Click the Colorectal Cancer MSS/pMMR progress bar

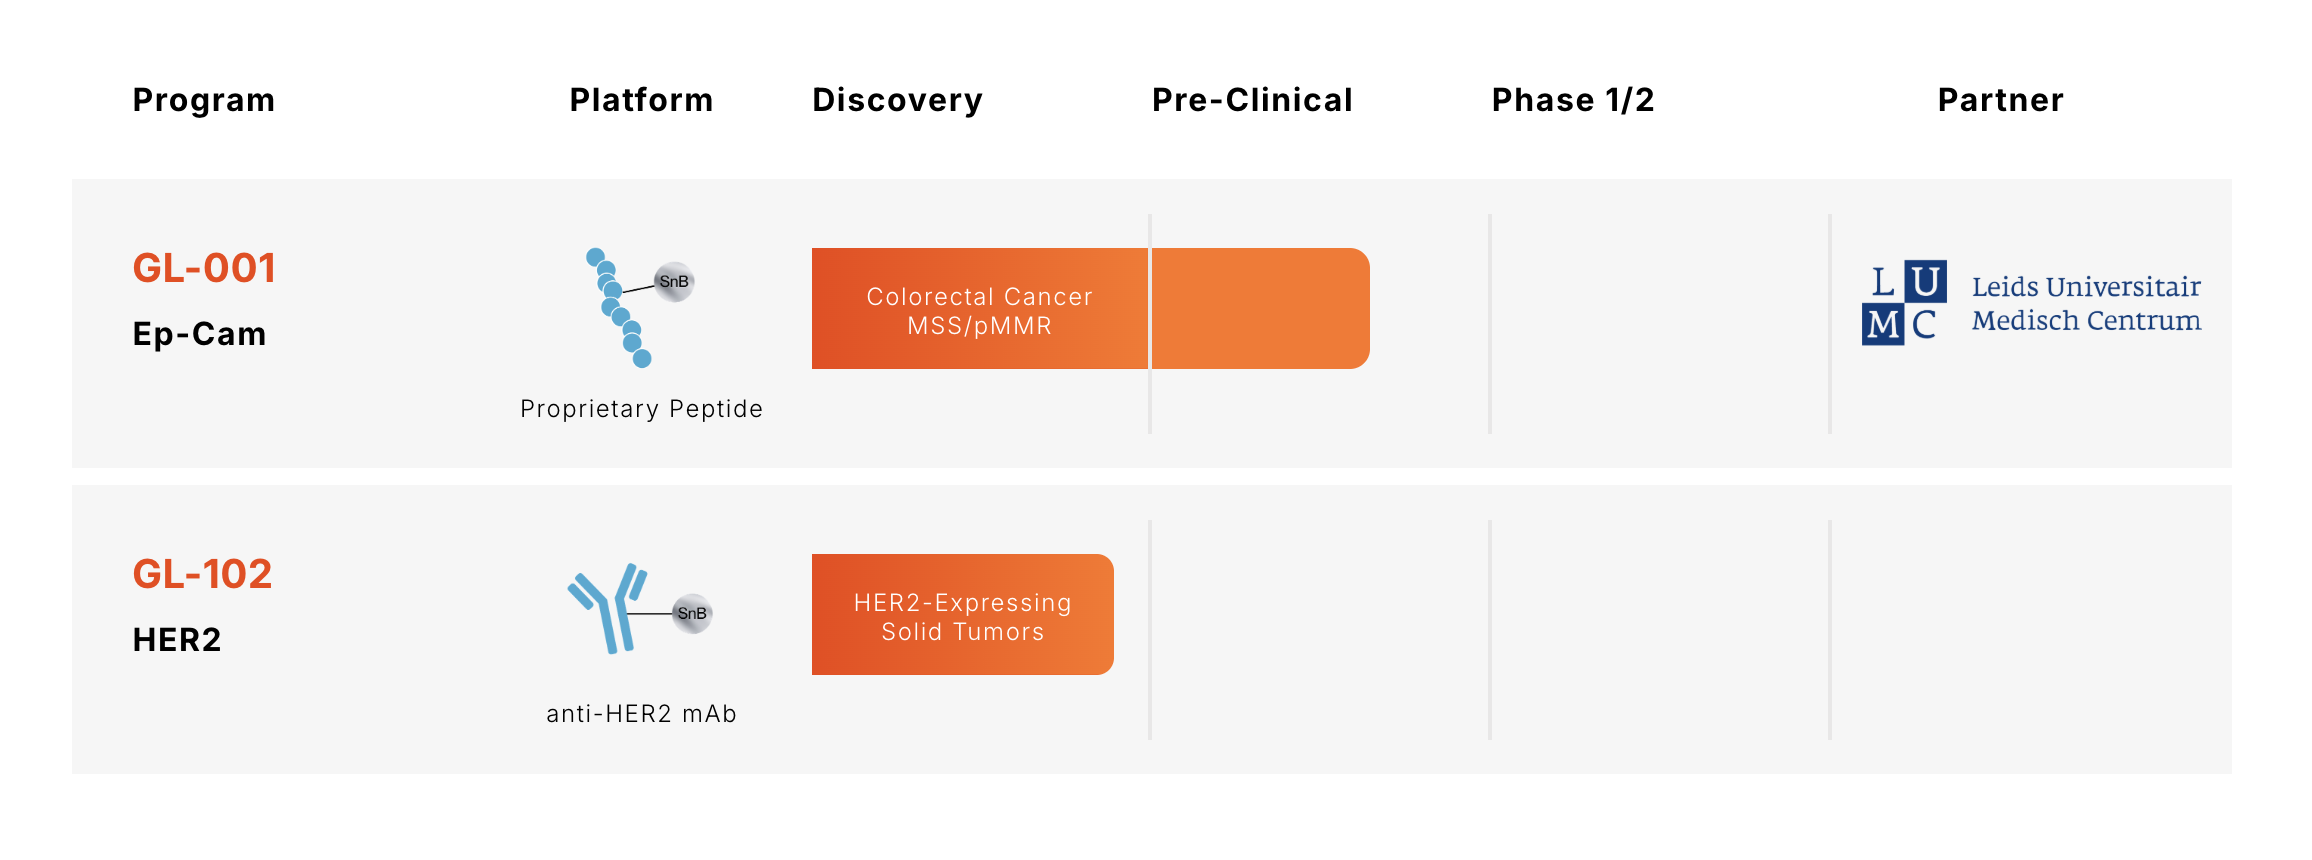(x=1090, y=309)
